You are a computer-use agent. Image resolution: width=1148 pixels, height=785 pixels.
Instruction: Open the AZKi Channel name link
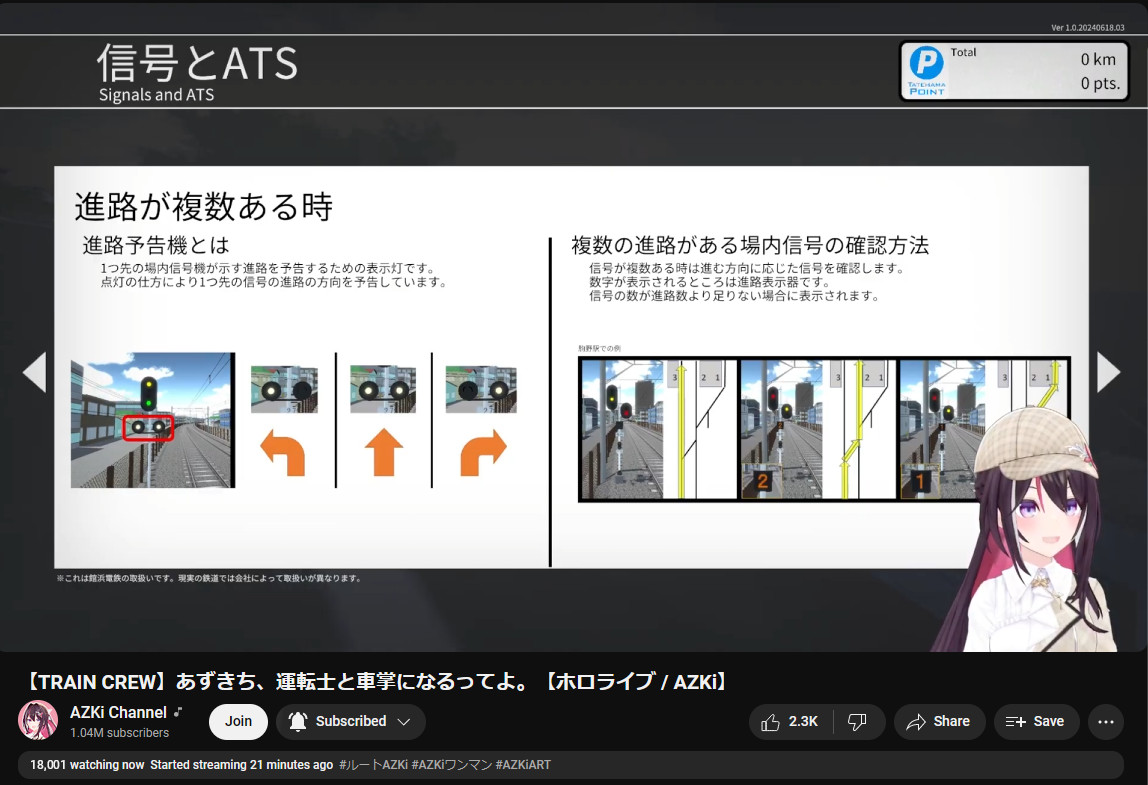[119, 713]
